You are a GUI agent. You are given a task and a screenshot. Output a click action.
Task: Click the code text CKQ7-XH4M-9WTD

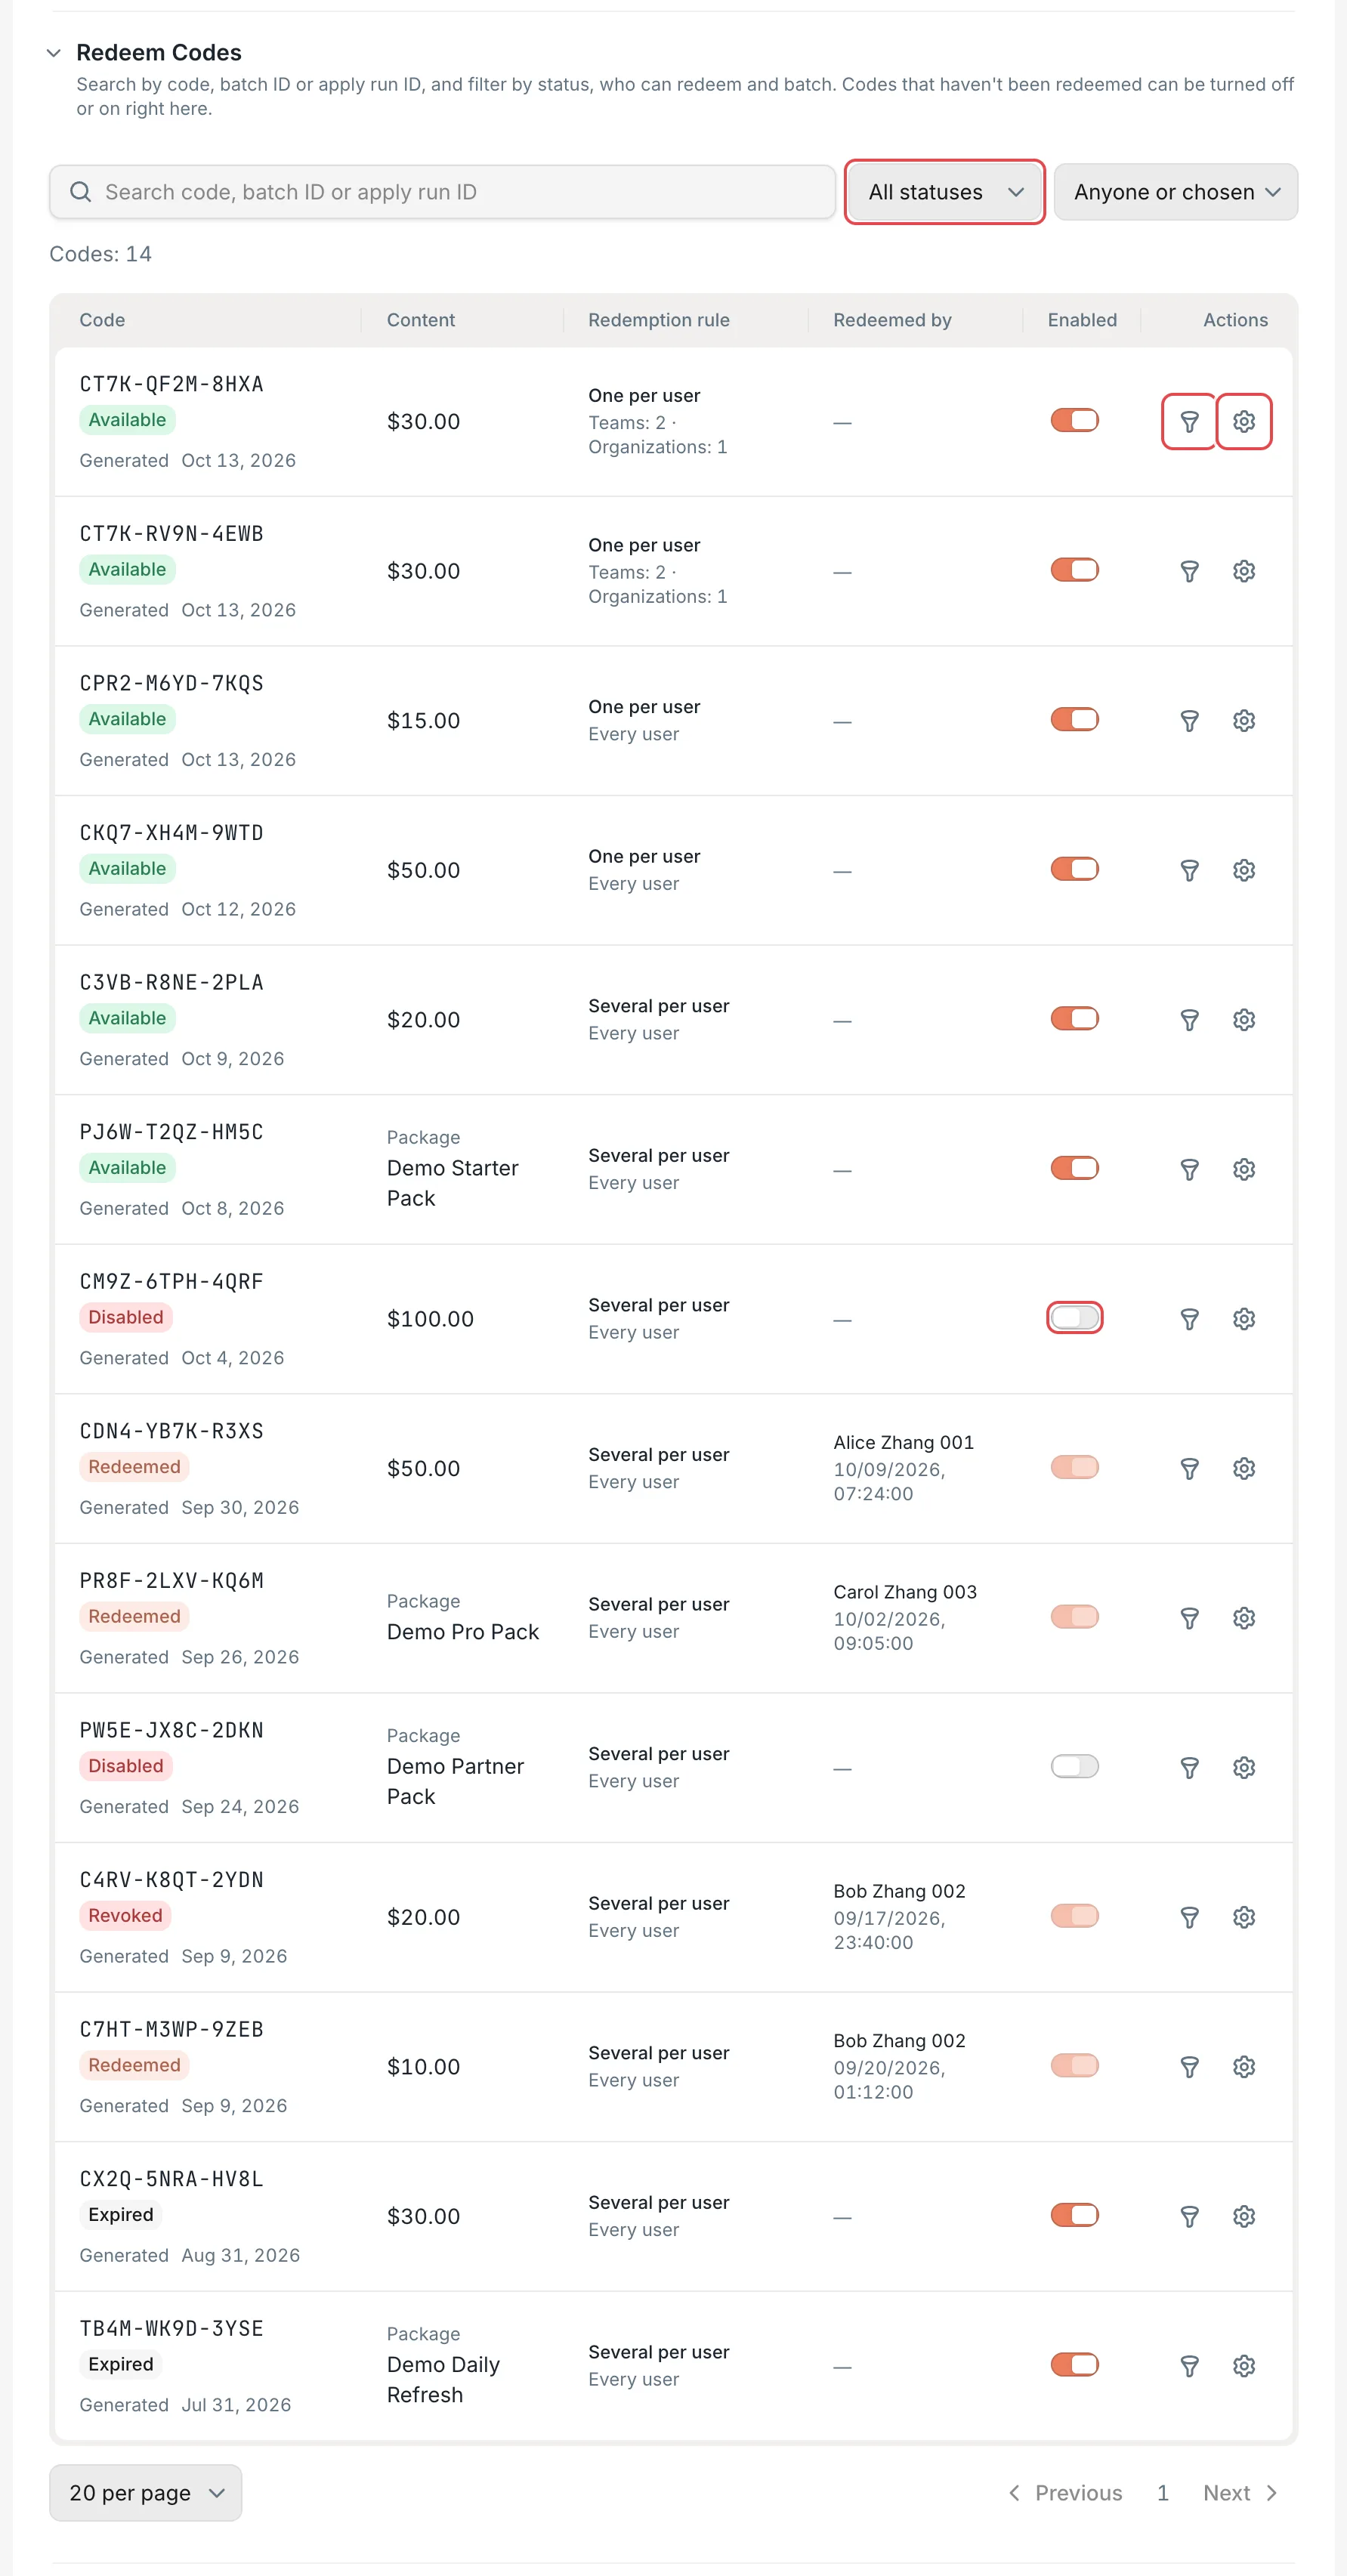(x=171, y=832)
